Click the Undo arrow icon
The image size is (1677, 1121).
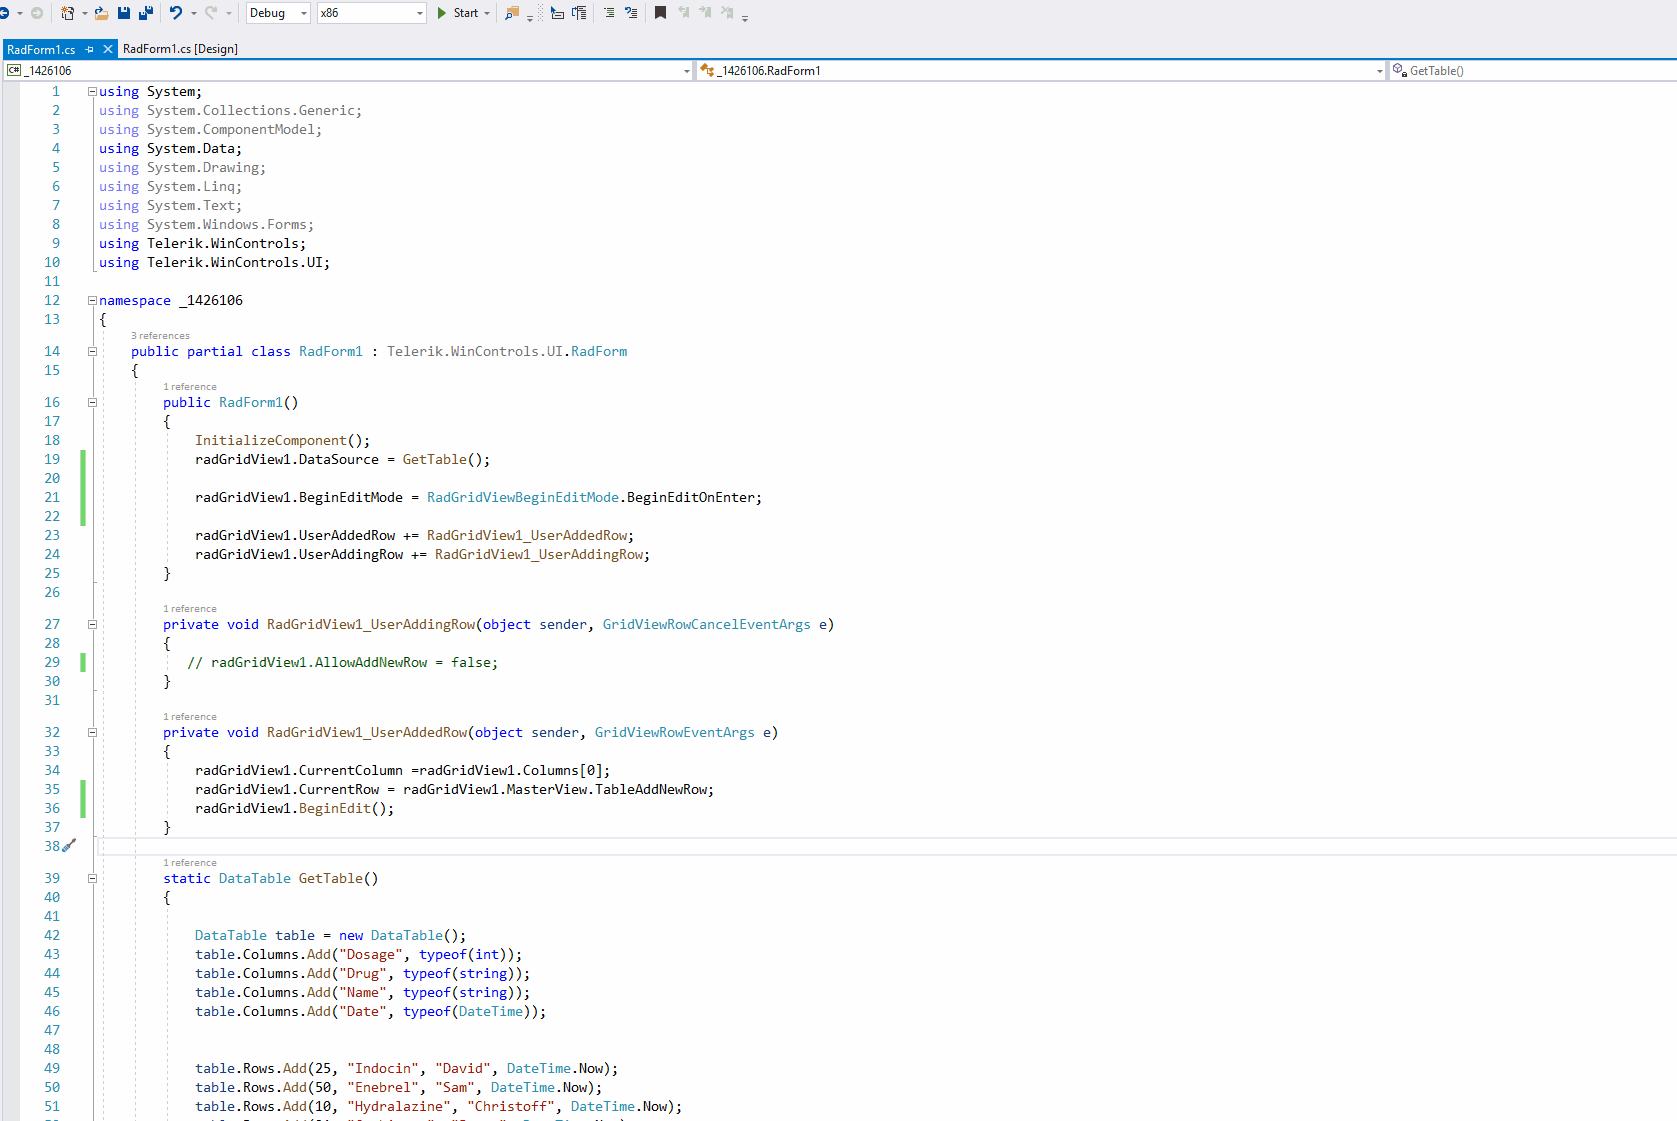[176, 13]
